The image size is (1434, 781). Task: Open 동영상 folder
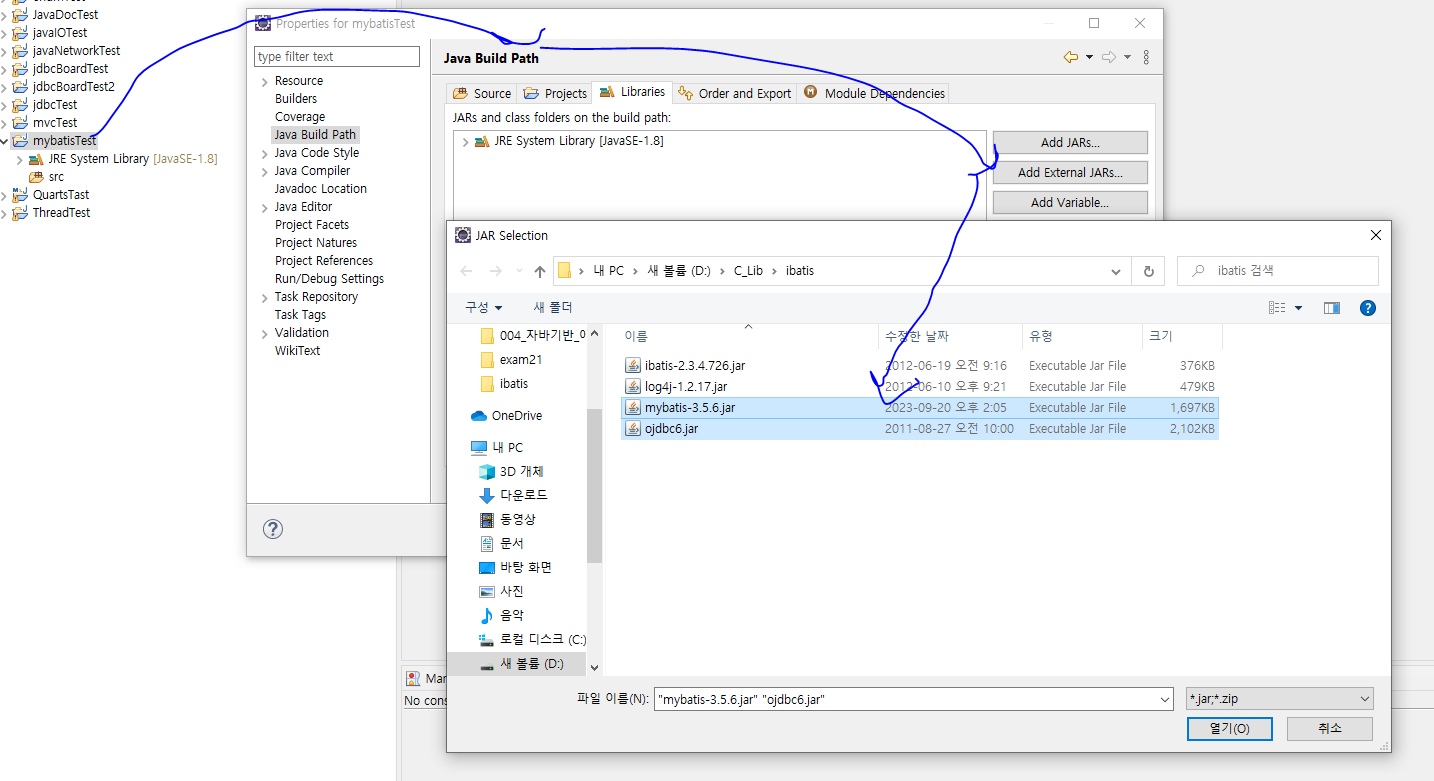pos(517,520)
